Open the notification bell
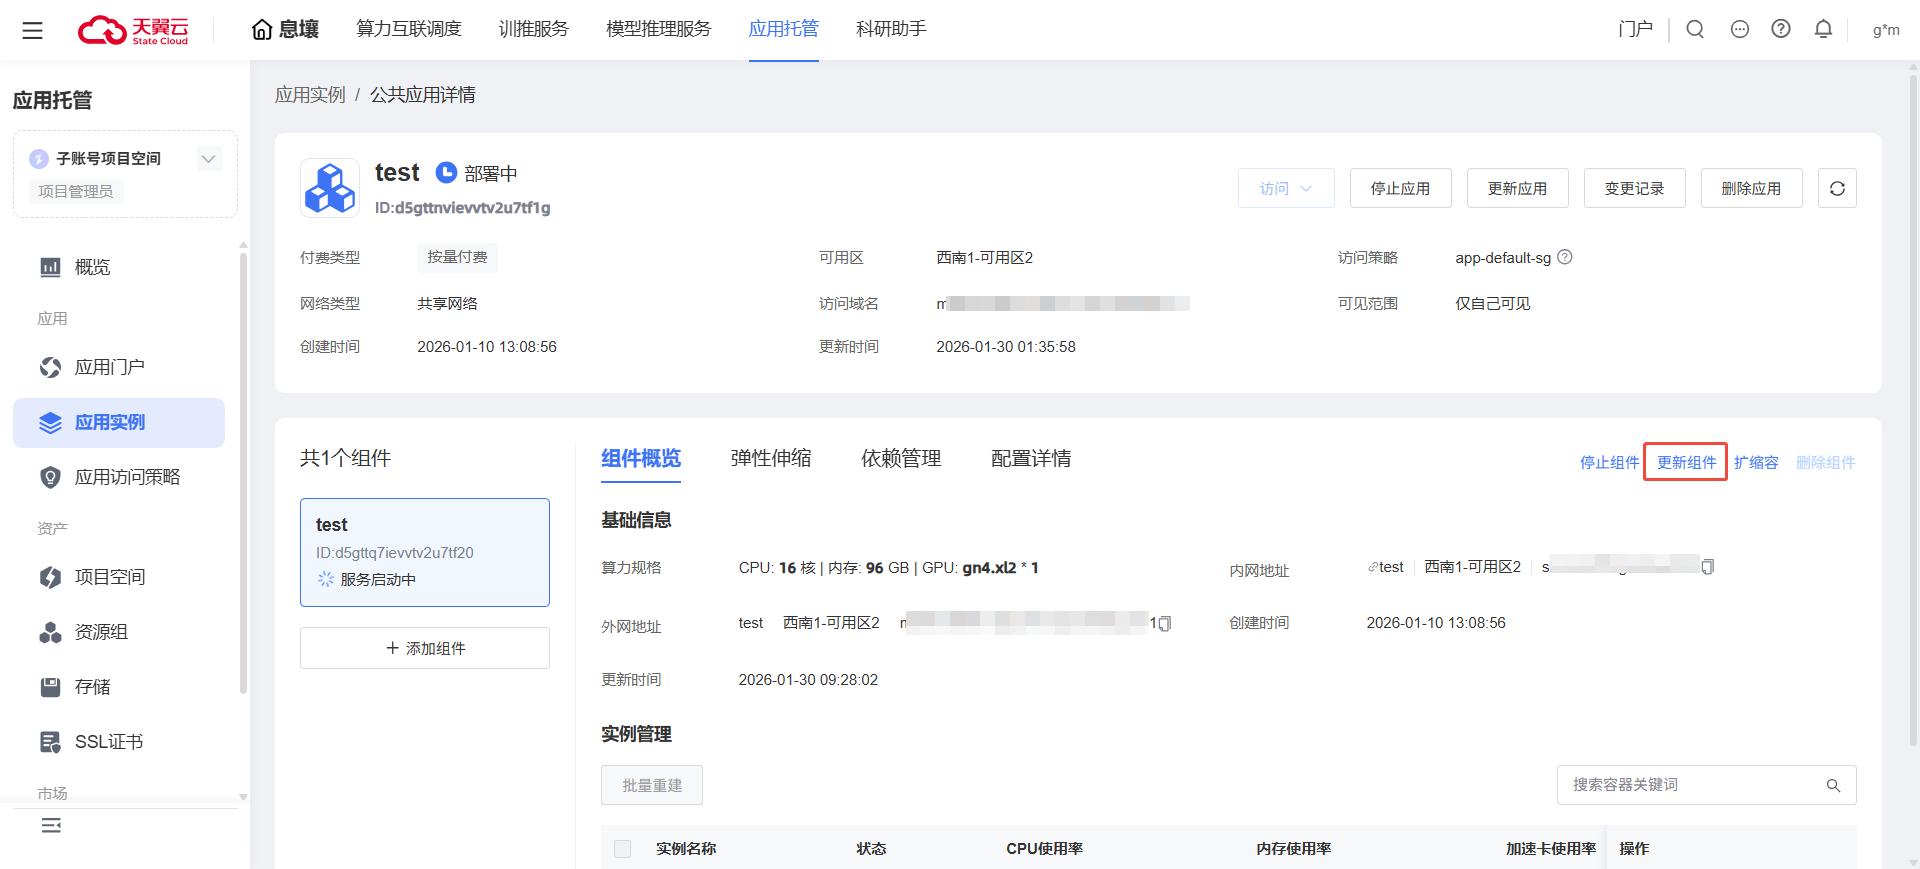Image resolution: width=1920 pixels, height=869 pixels. [1823, 29]
